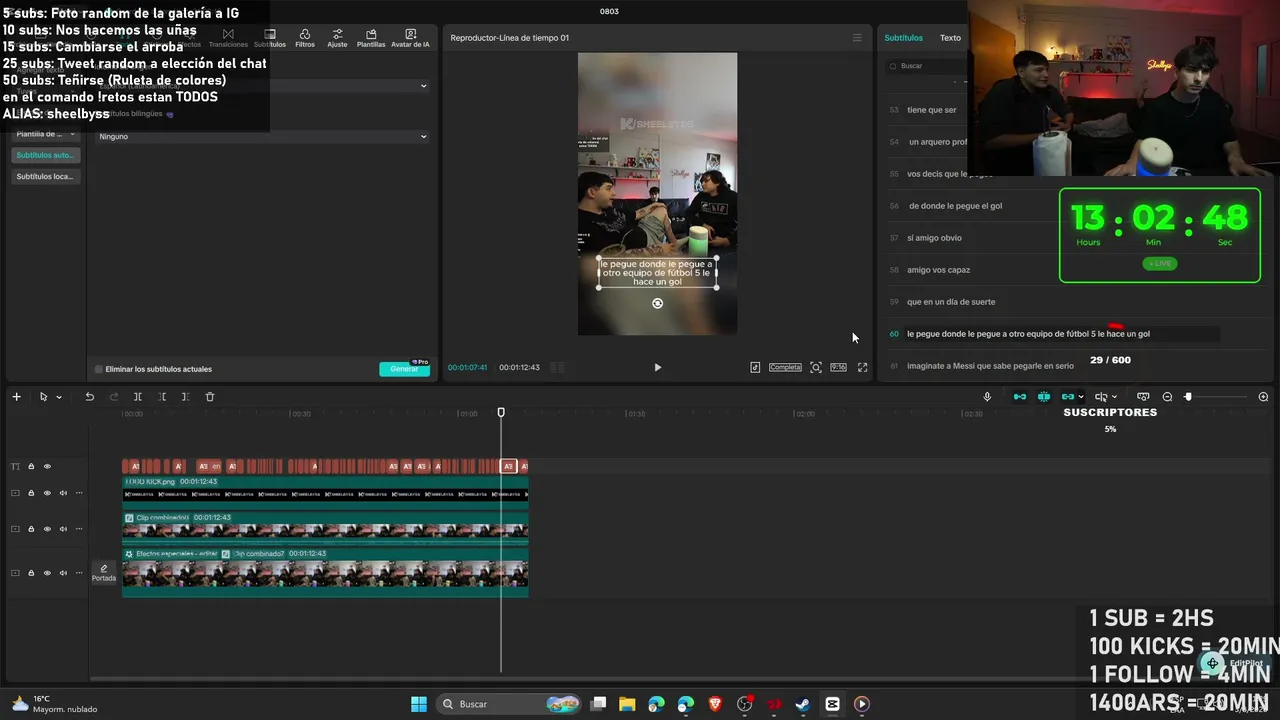Open File Explorer from the taskbar
The width and height of the screenshot is (1280, 720).
coord(627,704)
